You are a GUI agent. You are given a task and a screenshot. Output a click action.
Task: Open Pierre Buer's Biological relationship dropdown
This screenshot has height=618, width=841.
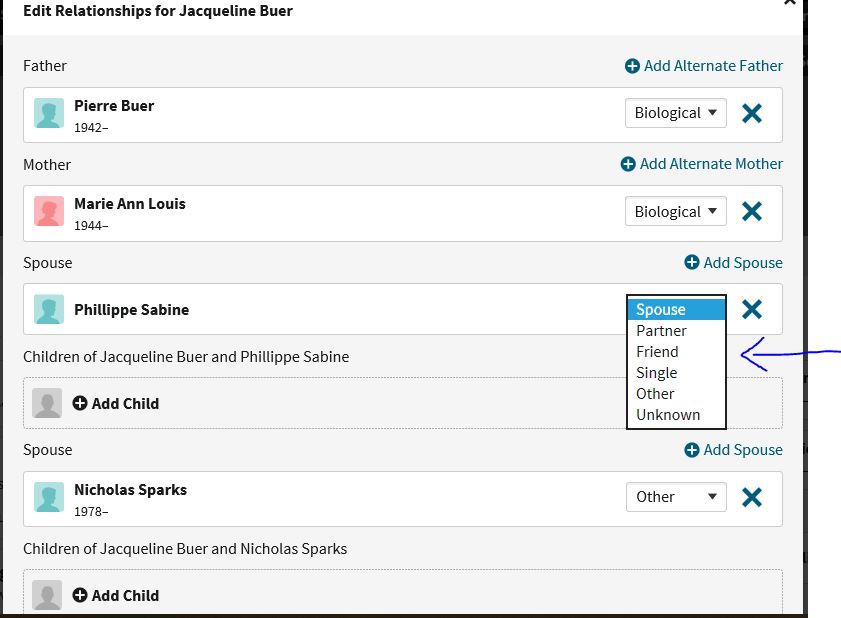coord(676,113)
